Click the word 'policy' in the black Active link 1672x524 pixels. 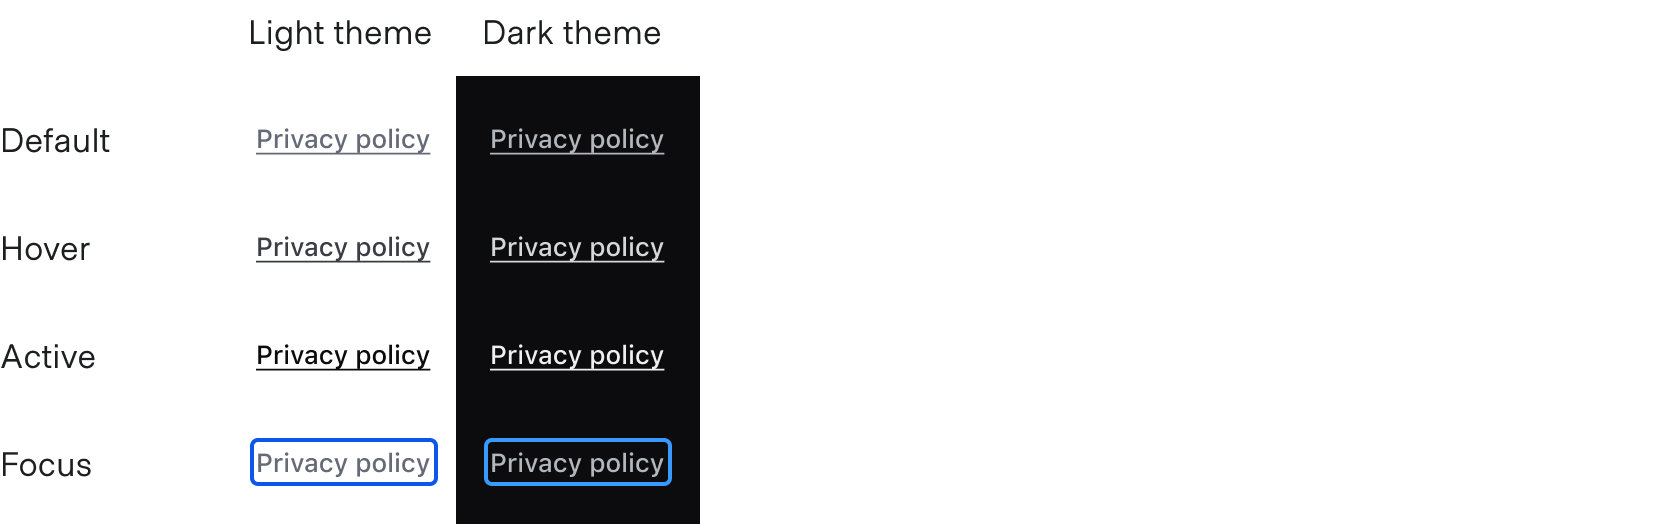pos(393,355)
